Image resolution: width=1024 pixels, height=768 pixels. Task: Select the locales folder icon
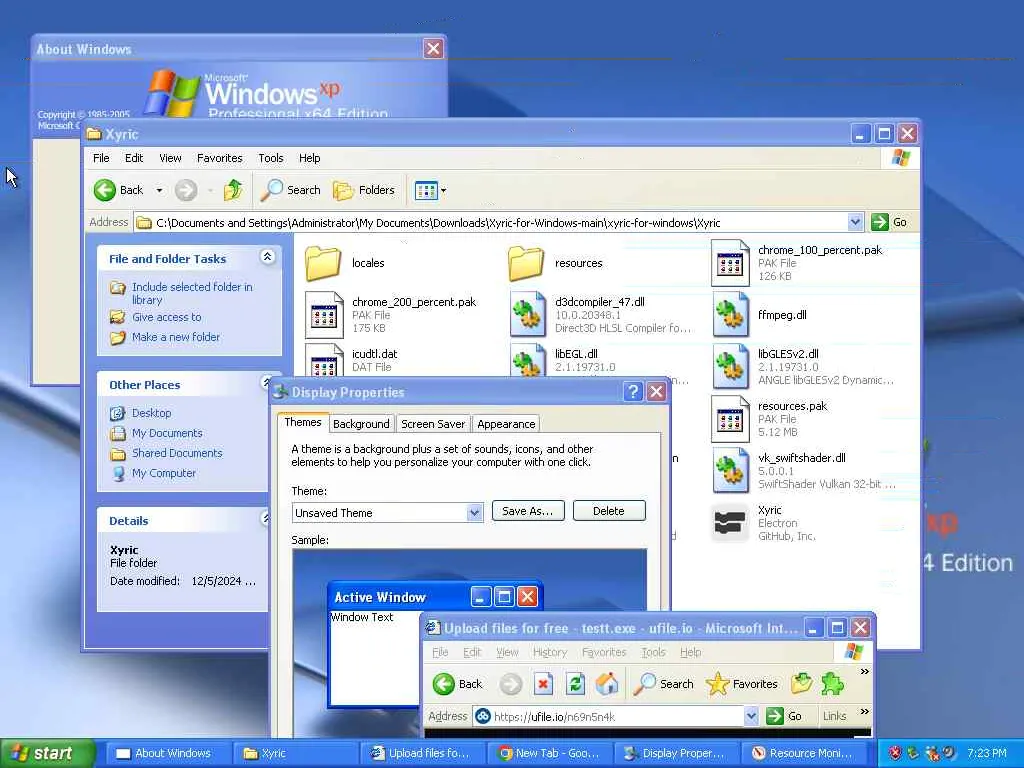323,263
